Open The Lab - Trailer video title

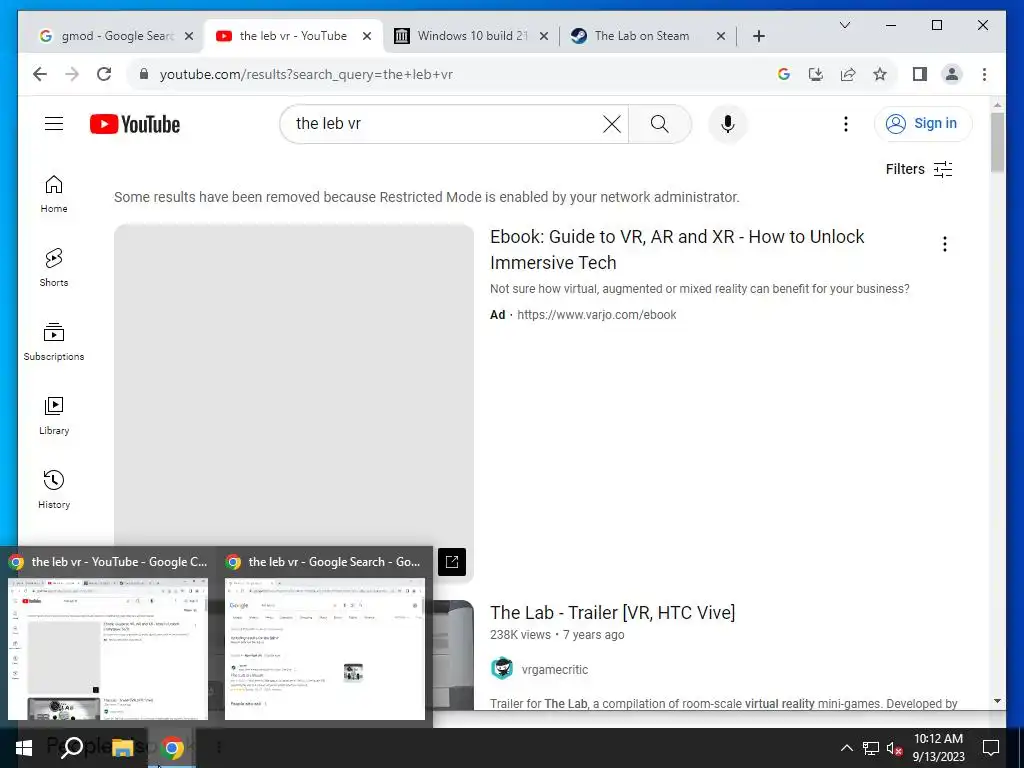(x=612, y=613)
